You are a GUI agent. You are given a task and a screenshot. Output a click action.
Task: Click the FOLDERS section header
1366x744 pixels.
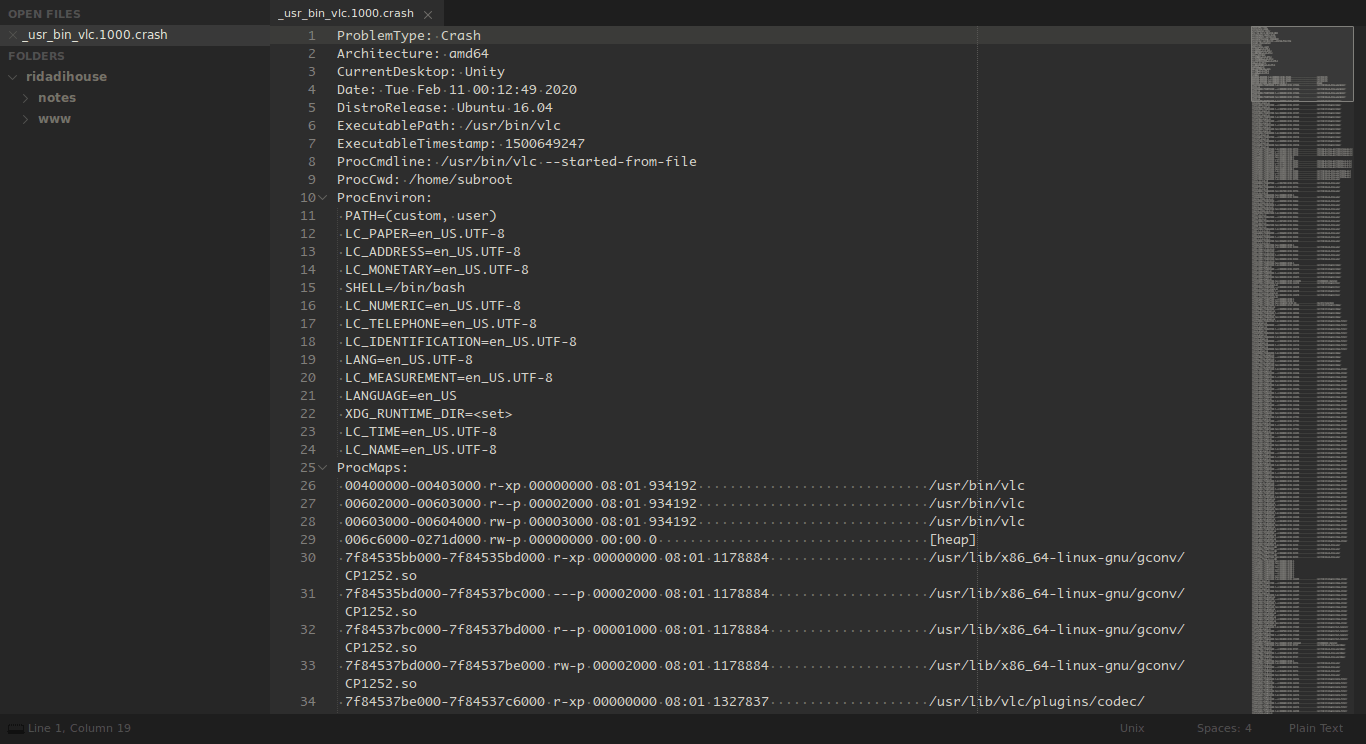(x=37, y=55)
